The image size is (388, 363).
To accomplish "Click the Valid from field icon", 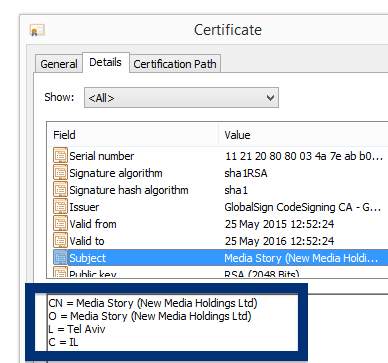I will tap(60, 224).
